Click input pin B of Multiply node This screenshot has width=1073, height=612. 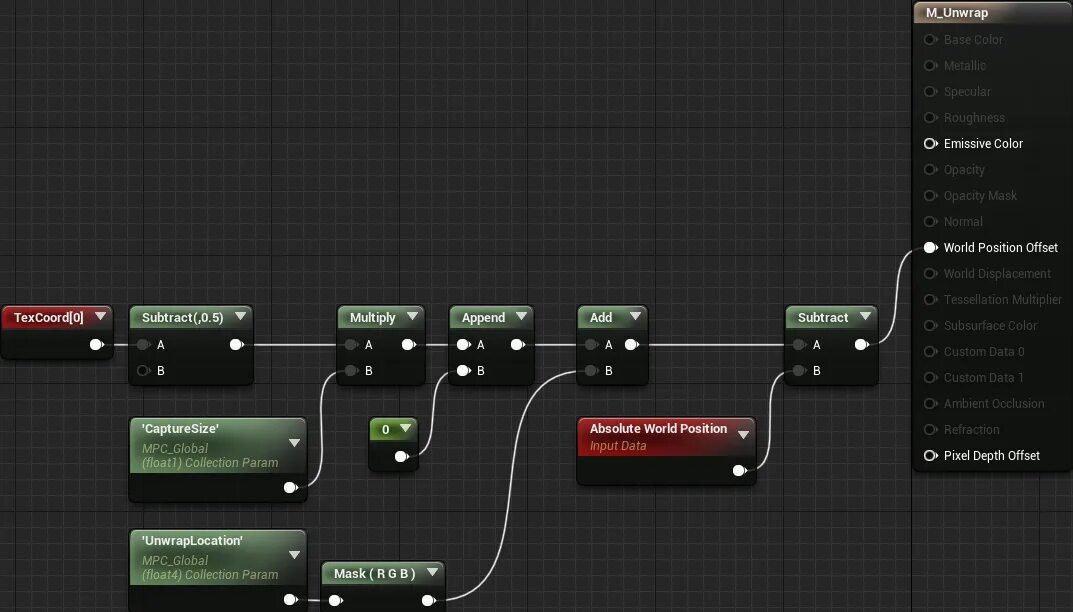click(x=352, y=370)
